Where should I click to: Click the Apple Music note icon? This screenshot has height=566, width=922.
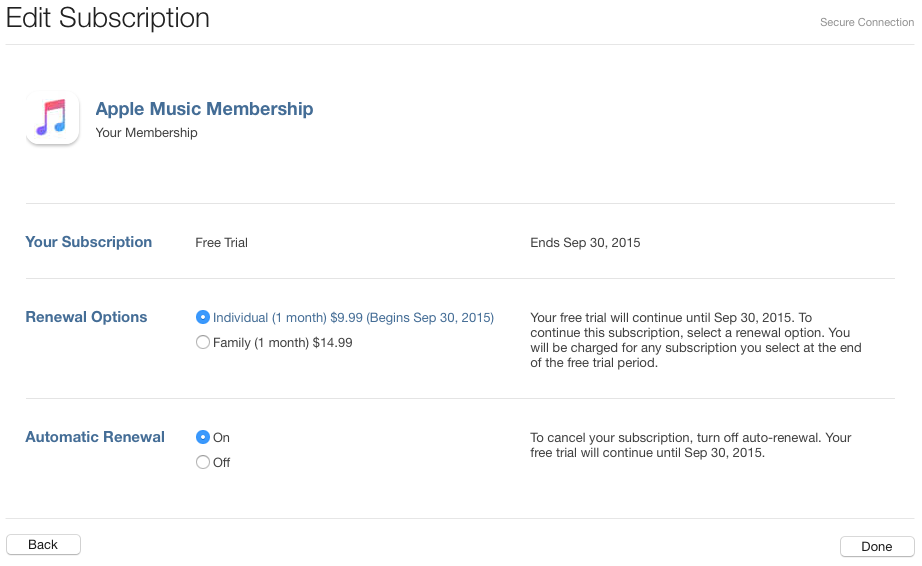52,118
